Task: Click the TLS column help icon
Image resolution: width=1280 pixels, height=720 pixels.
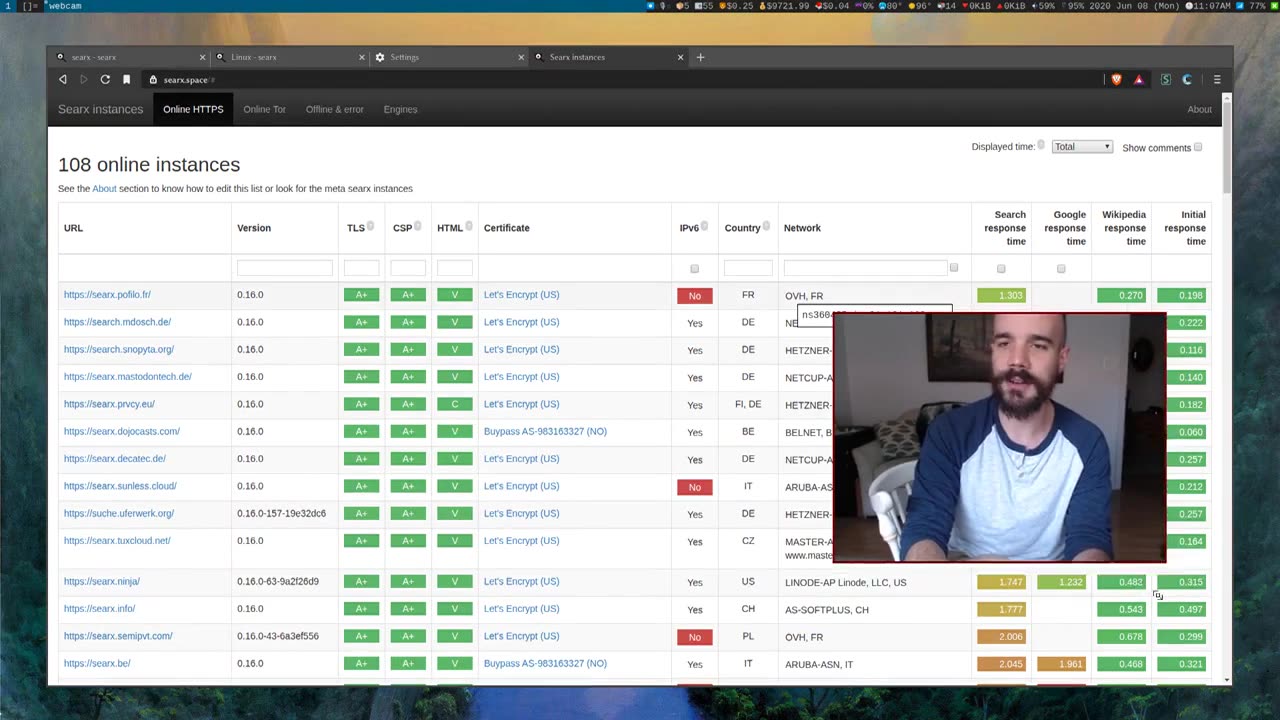Action: (x=370, y=226)
